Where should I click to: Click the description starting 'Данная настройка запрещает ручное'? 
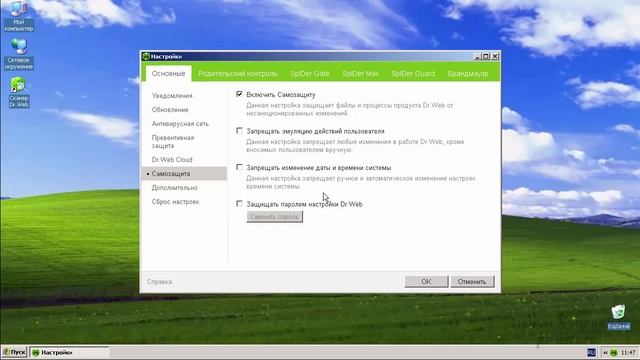(x=360, y=182)
